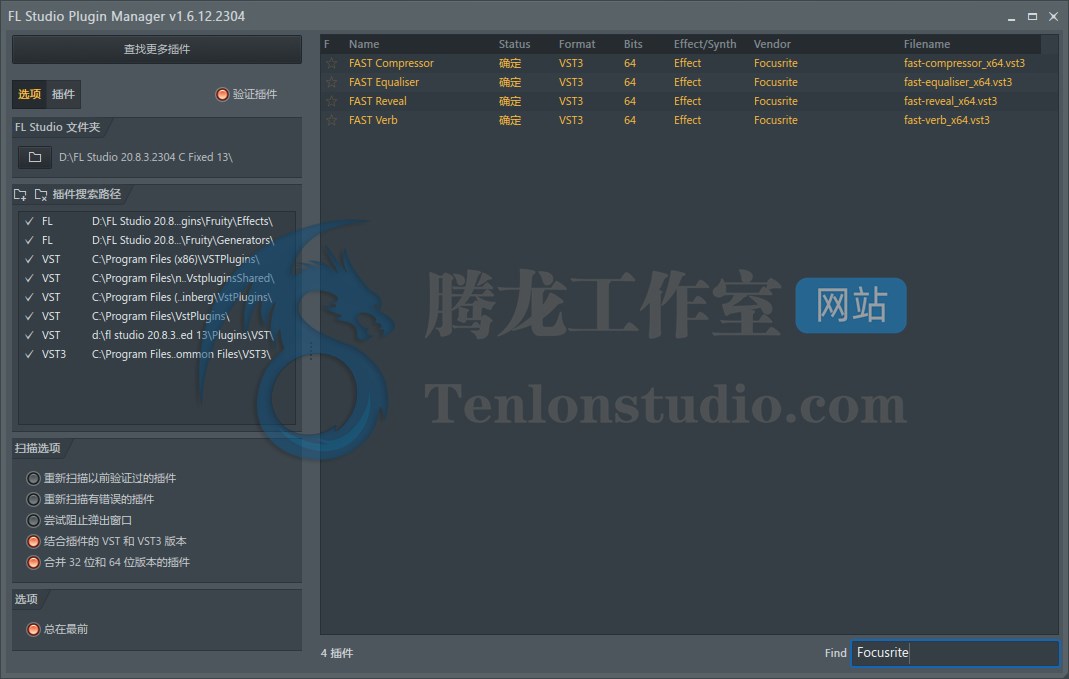Select the Fruity\Effects path text

click(x=182, y=222)
